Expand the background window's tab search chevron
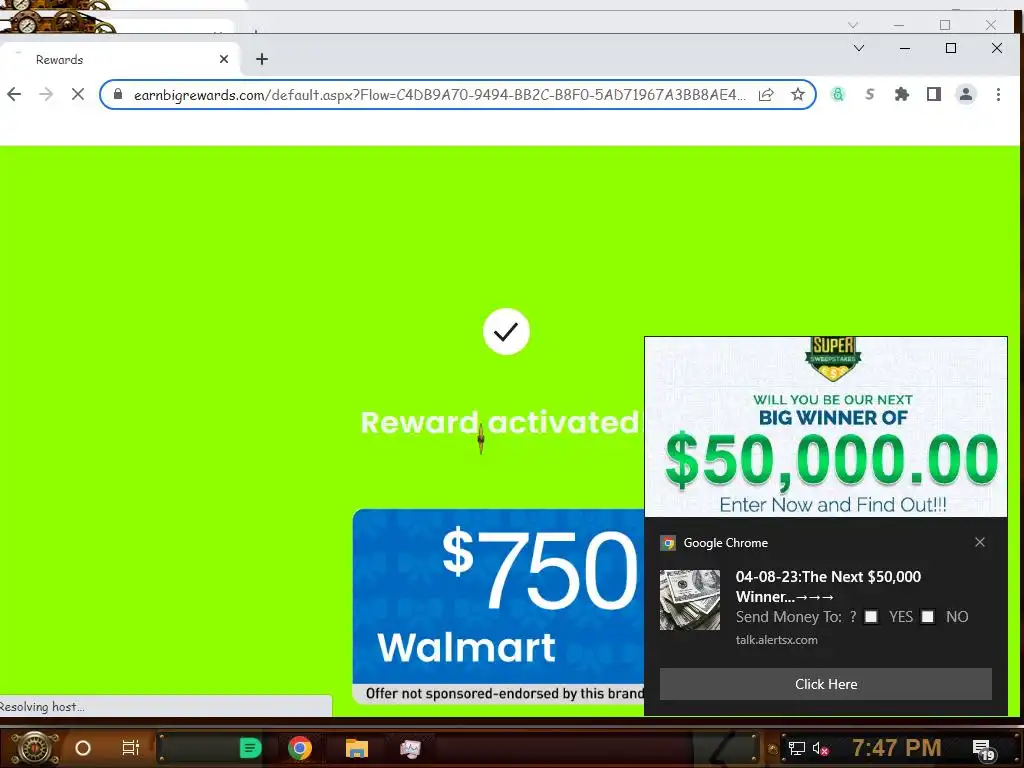This screenshot has width=1024, height=768. [853, 25]
